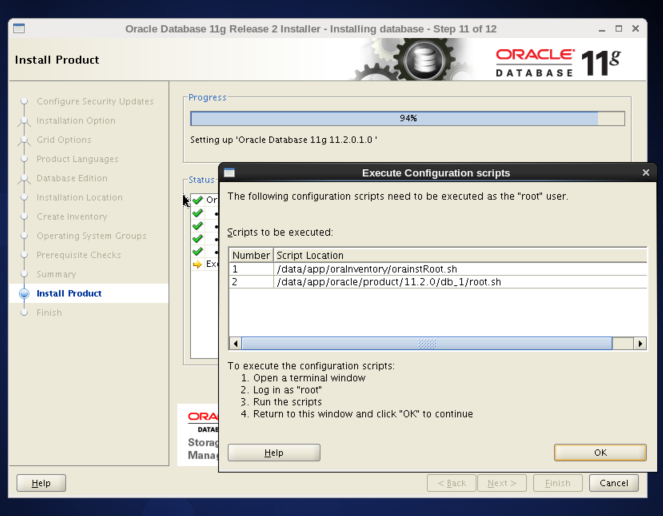
Task: Click number cell 1 in scripts table
Action: click(x=251, y=269)
